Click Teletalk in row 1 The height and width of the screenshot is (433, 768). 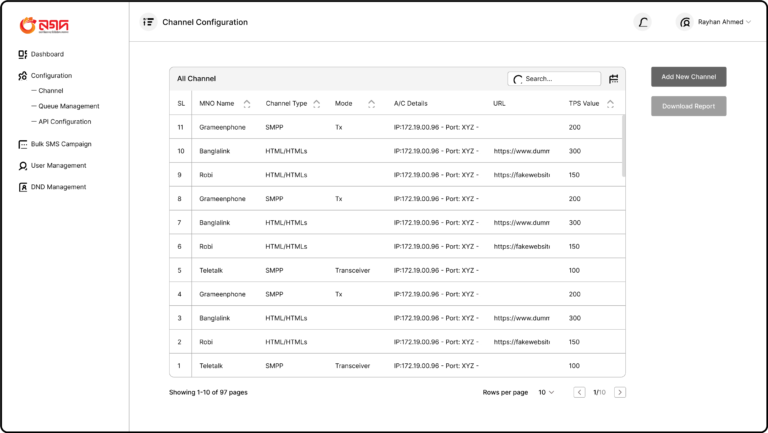211,366
